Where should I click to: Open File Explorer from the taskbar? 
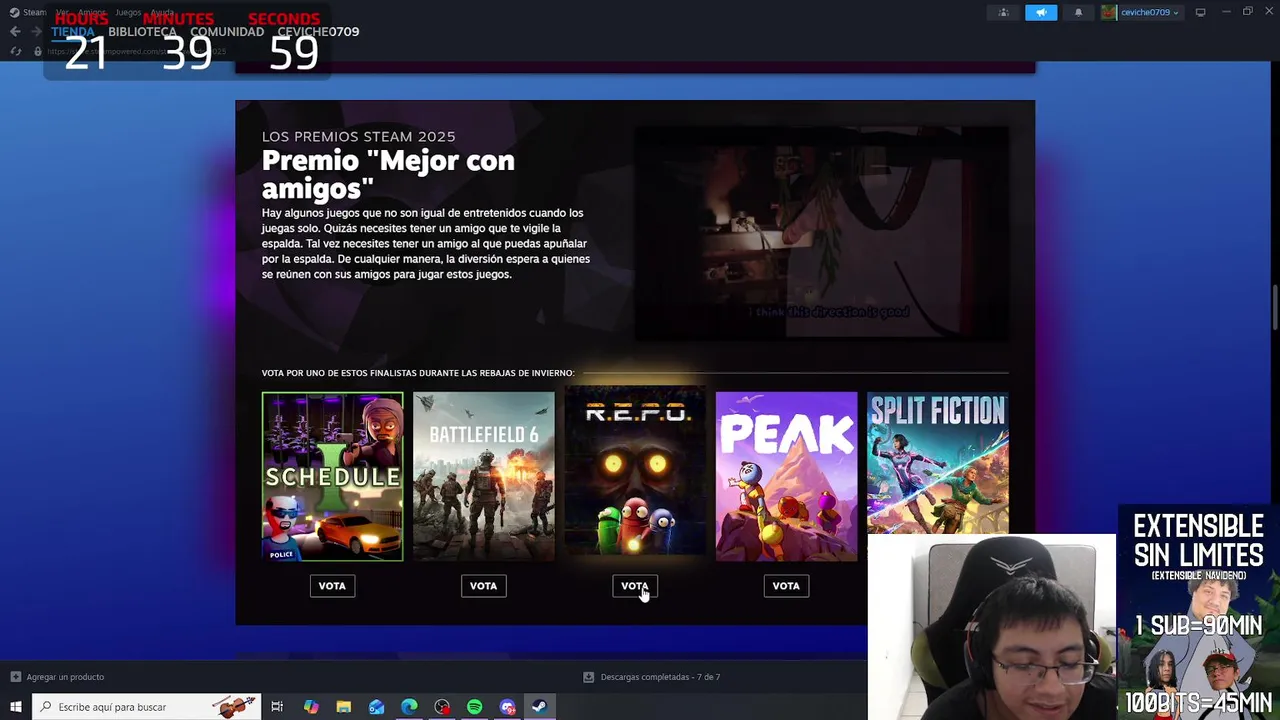344,707
